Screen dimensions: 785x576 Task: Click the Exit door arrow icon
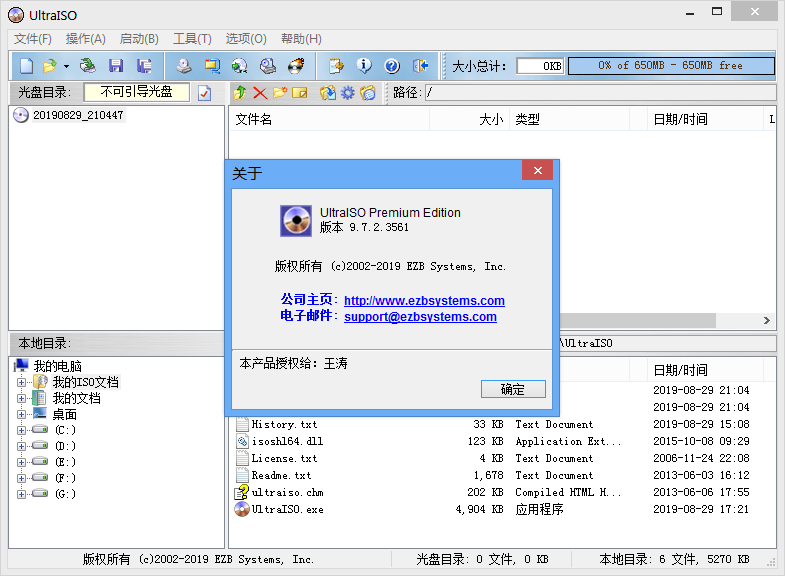421,66
